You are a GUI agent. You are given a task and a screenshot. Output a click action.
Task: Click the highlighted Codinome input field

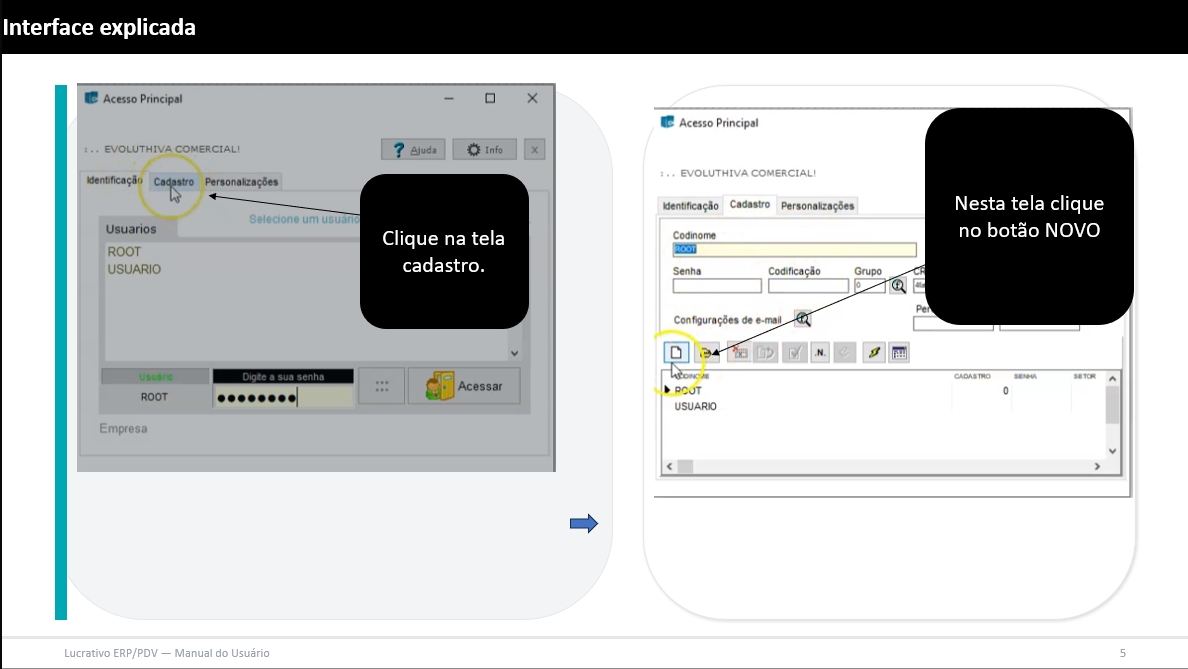pos(795,250)
